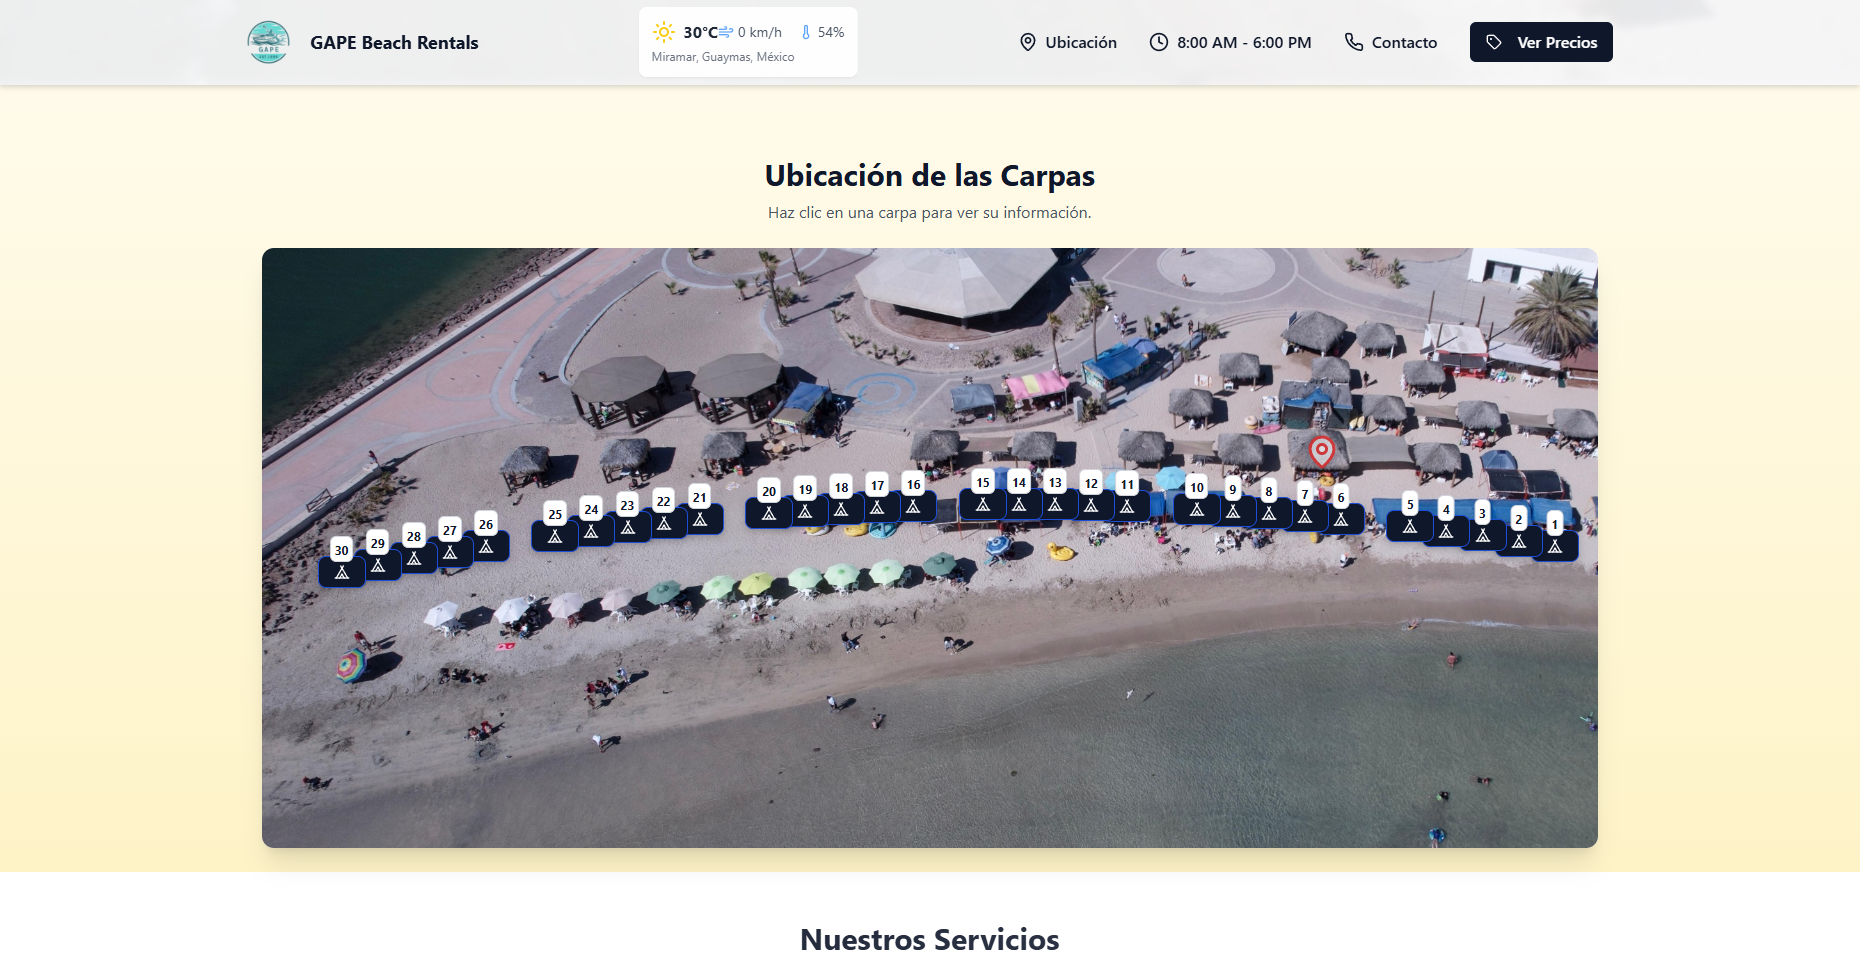The width and height of the screenshot is (1860, 953).
Task: Select tent 16 on the map
Action: (x=913, y=506)
